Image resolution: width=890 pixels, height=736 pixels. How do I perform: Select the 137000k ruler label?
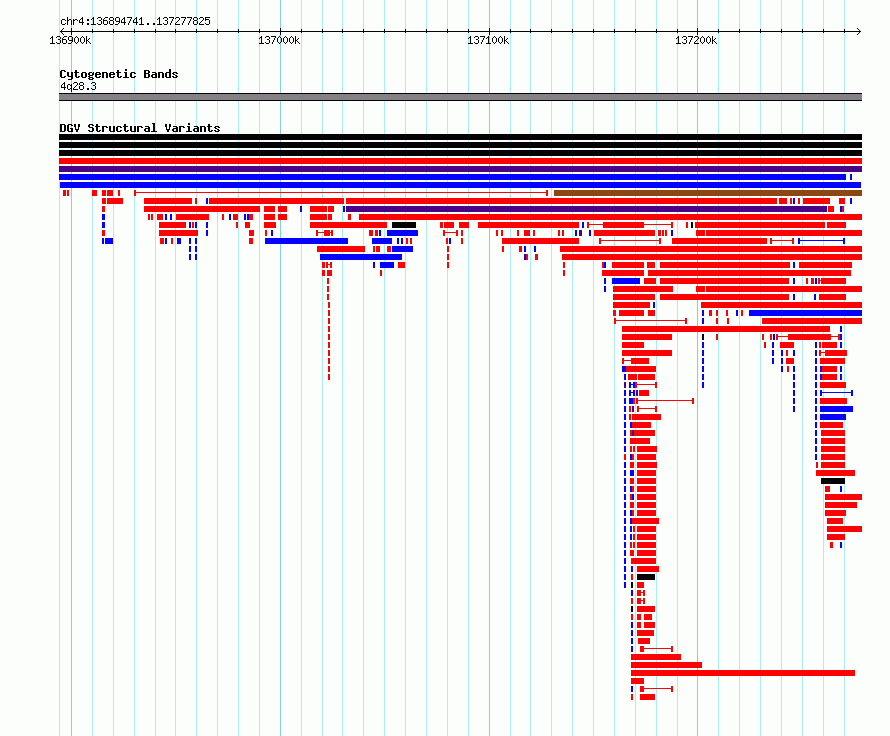click(279, 40)
